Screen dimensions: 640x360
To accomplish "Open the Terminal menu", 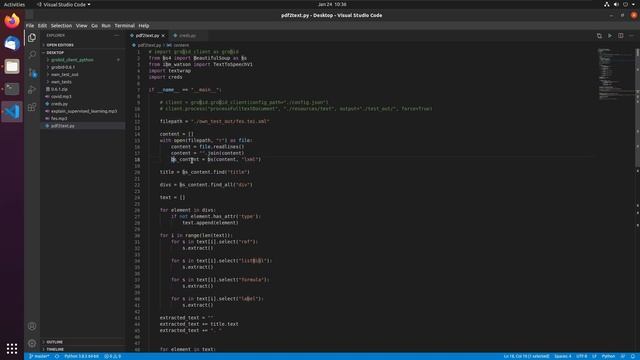I will pos(124,25).
